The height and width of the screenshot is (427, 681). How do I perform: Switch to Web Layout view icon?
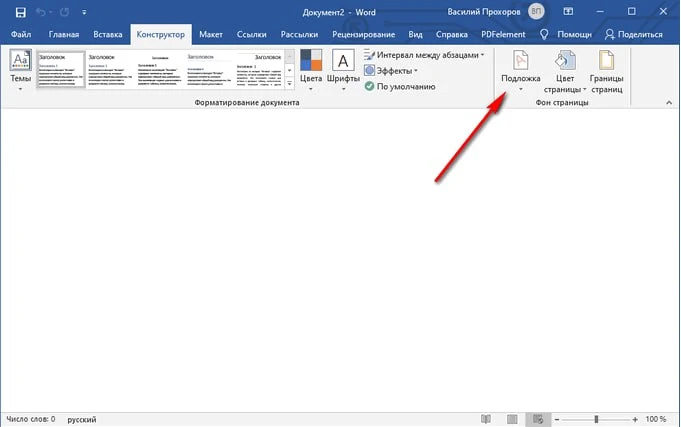coord(538,419)
